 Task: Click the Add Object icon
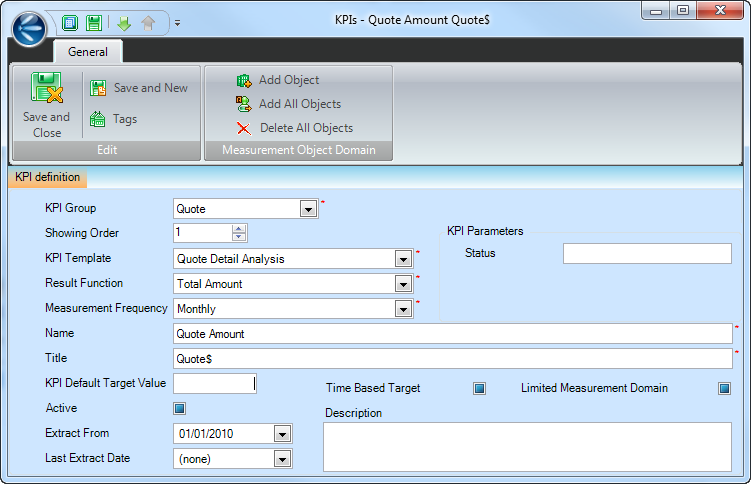click(x=244, y=80)
